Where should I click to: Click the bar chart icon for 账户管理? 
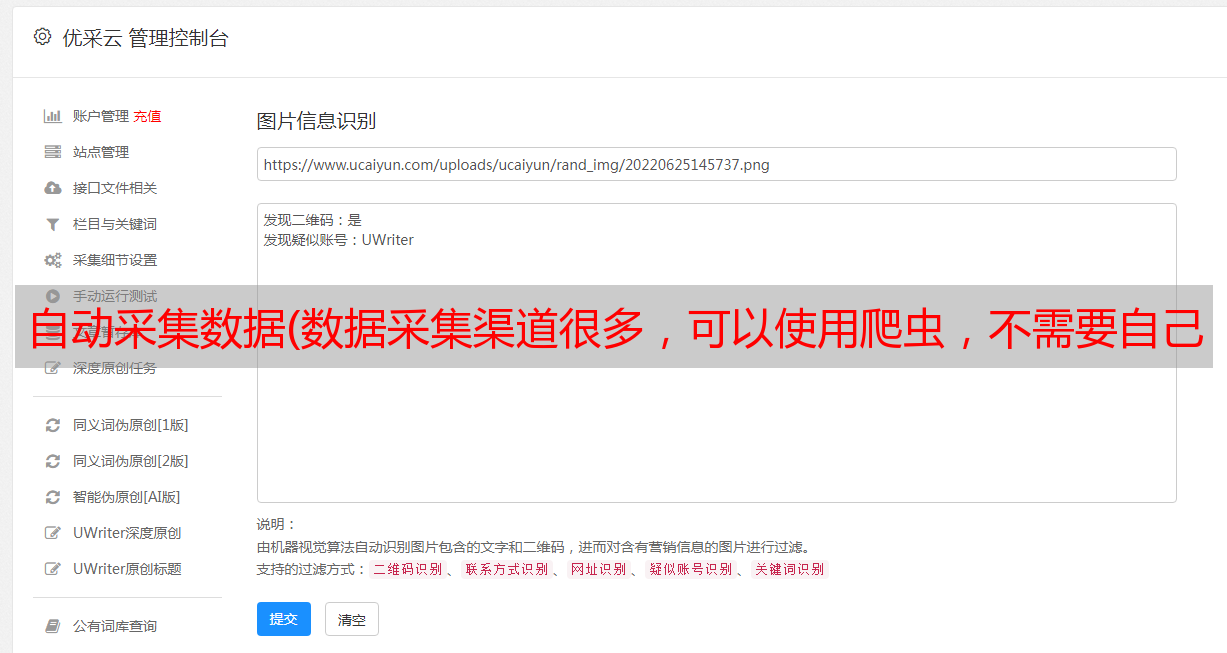[53, 116]
